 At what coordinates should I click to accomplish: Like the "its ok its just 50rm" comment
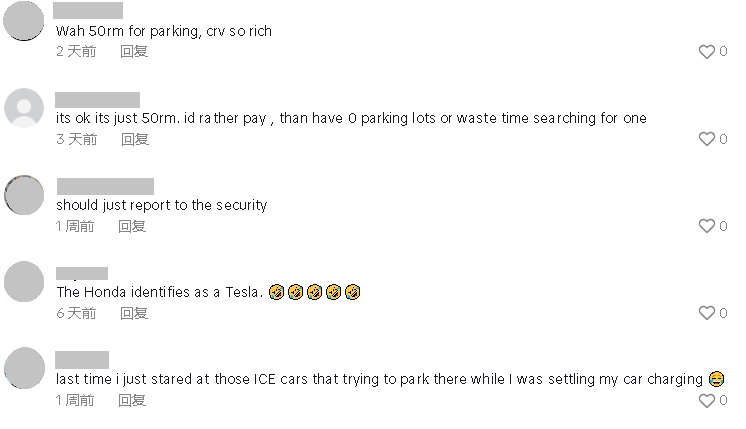[x=707, y=139]
